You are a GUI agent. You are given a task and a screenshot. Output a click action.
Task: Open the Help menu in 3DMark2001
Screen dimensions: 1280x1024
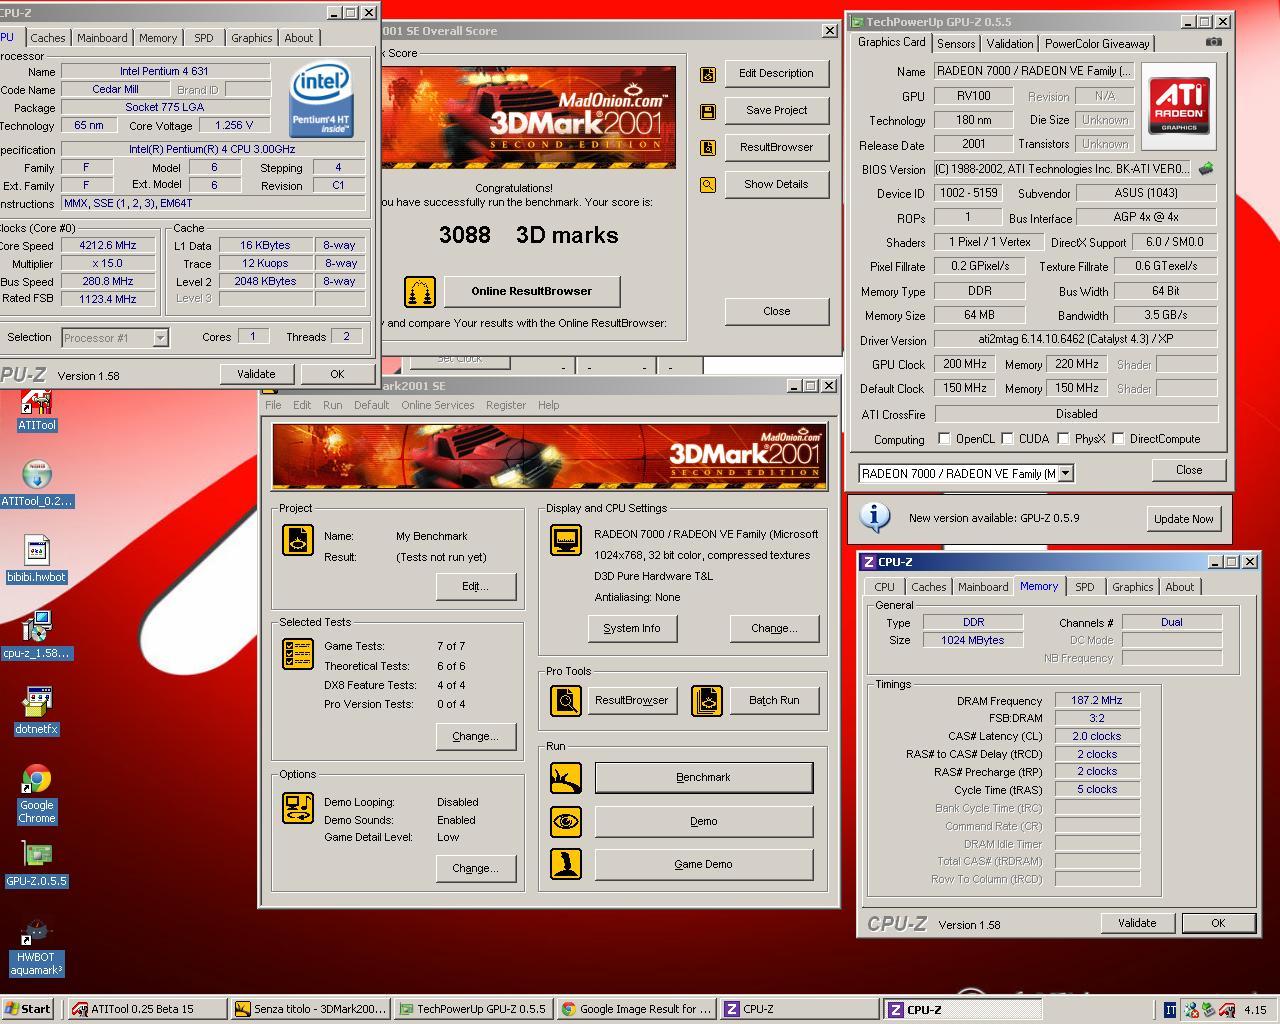point(548,405)
